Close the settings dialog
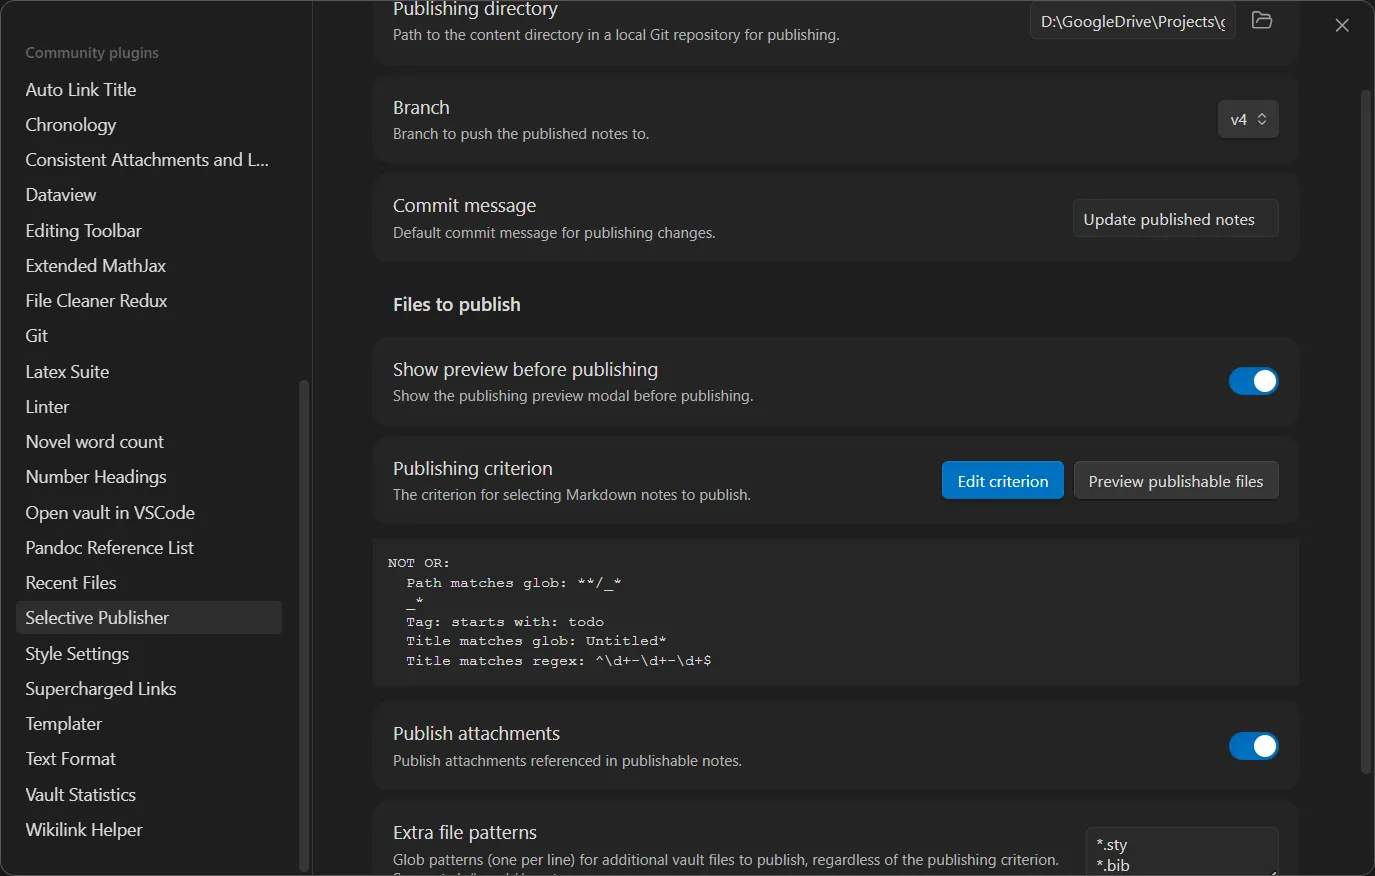The image size is (1375, 876). click(1342, 25)
